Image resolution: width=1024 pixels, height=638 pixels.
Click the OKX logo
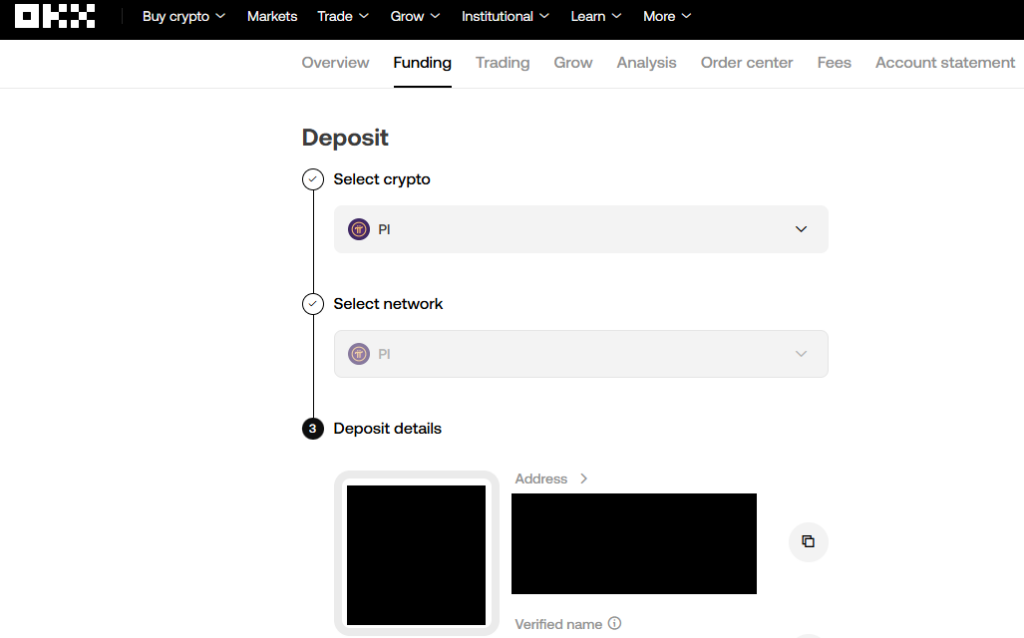[55, 16]
